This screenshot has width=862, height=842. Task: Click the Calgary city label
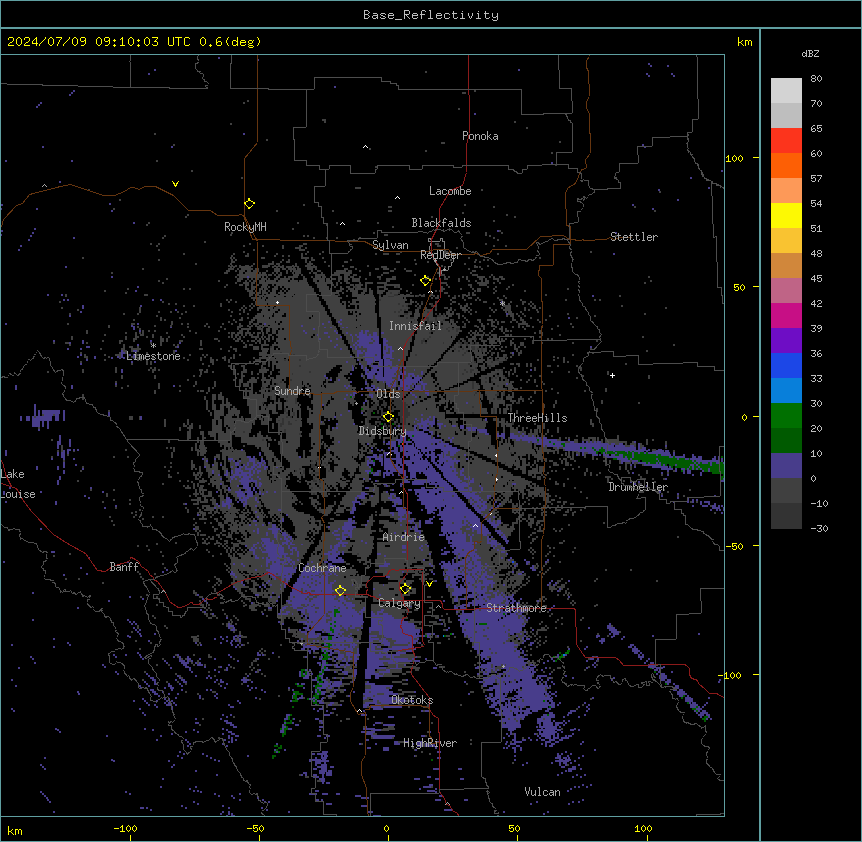(x=400, y=603)
